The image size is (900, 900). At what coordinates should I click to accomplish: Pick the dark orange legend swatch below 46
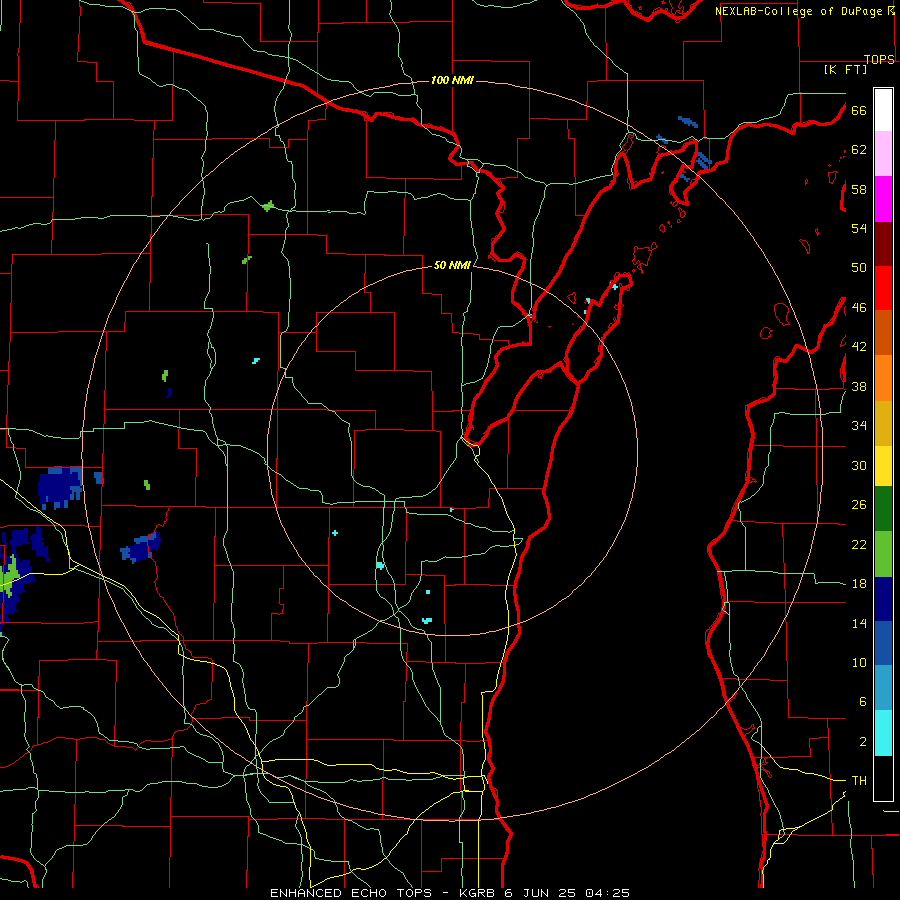883,332
